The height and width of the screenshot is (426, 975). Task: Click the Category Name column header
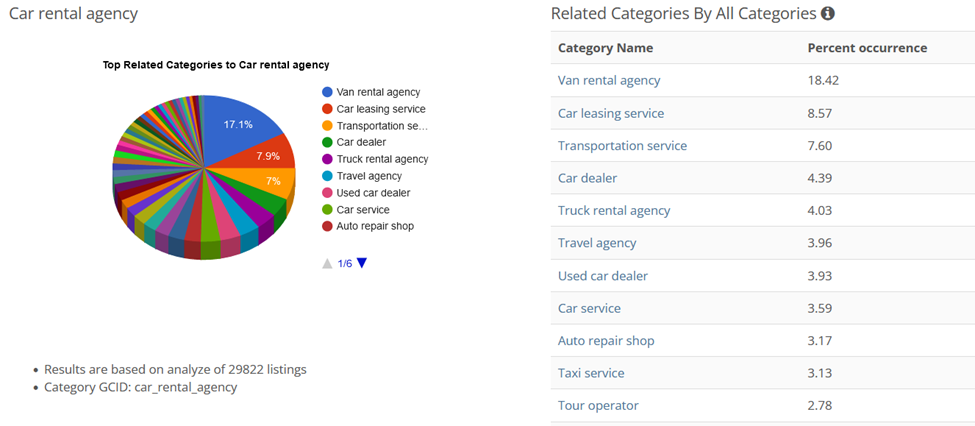pos(605,48)
